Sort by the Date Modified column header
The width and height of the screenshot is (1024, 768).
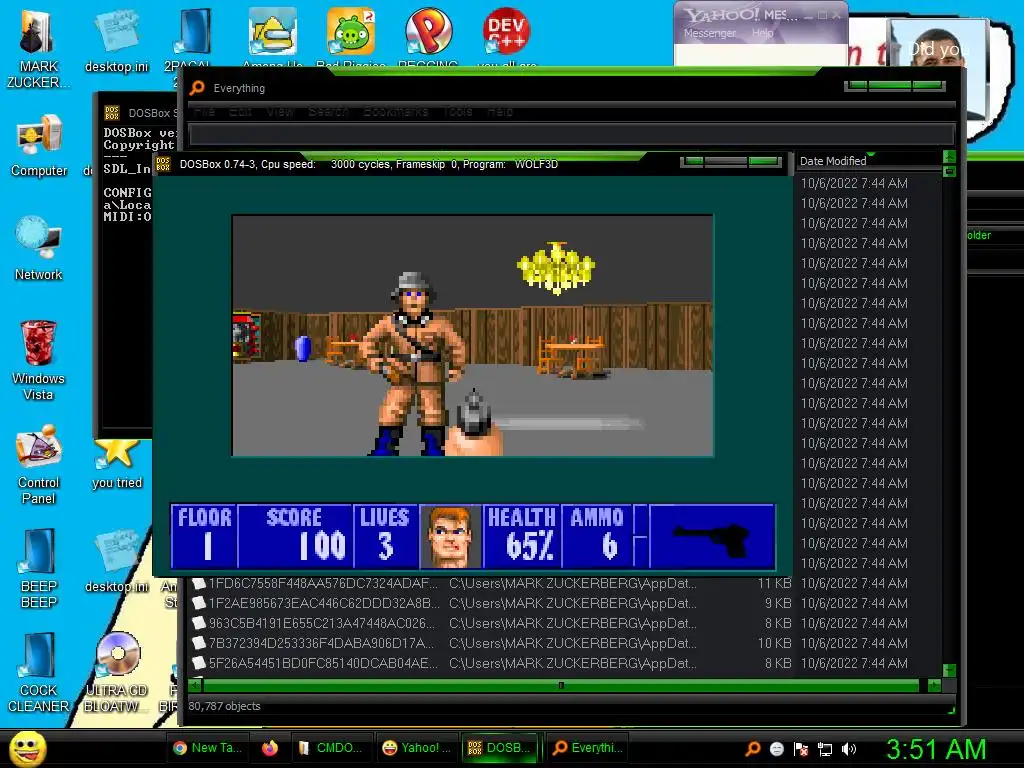[869, 161]
